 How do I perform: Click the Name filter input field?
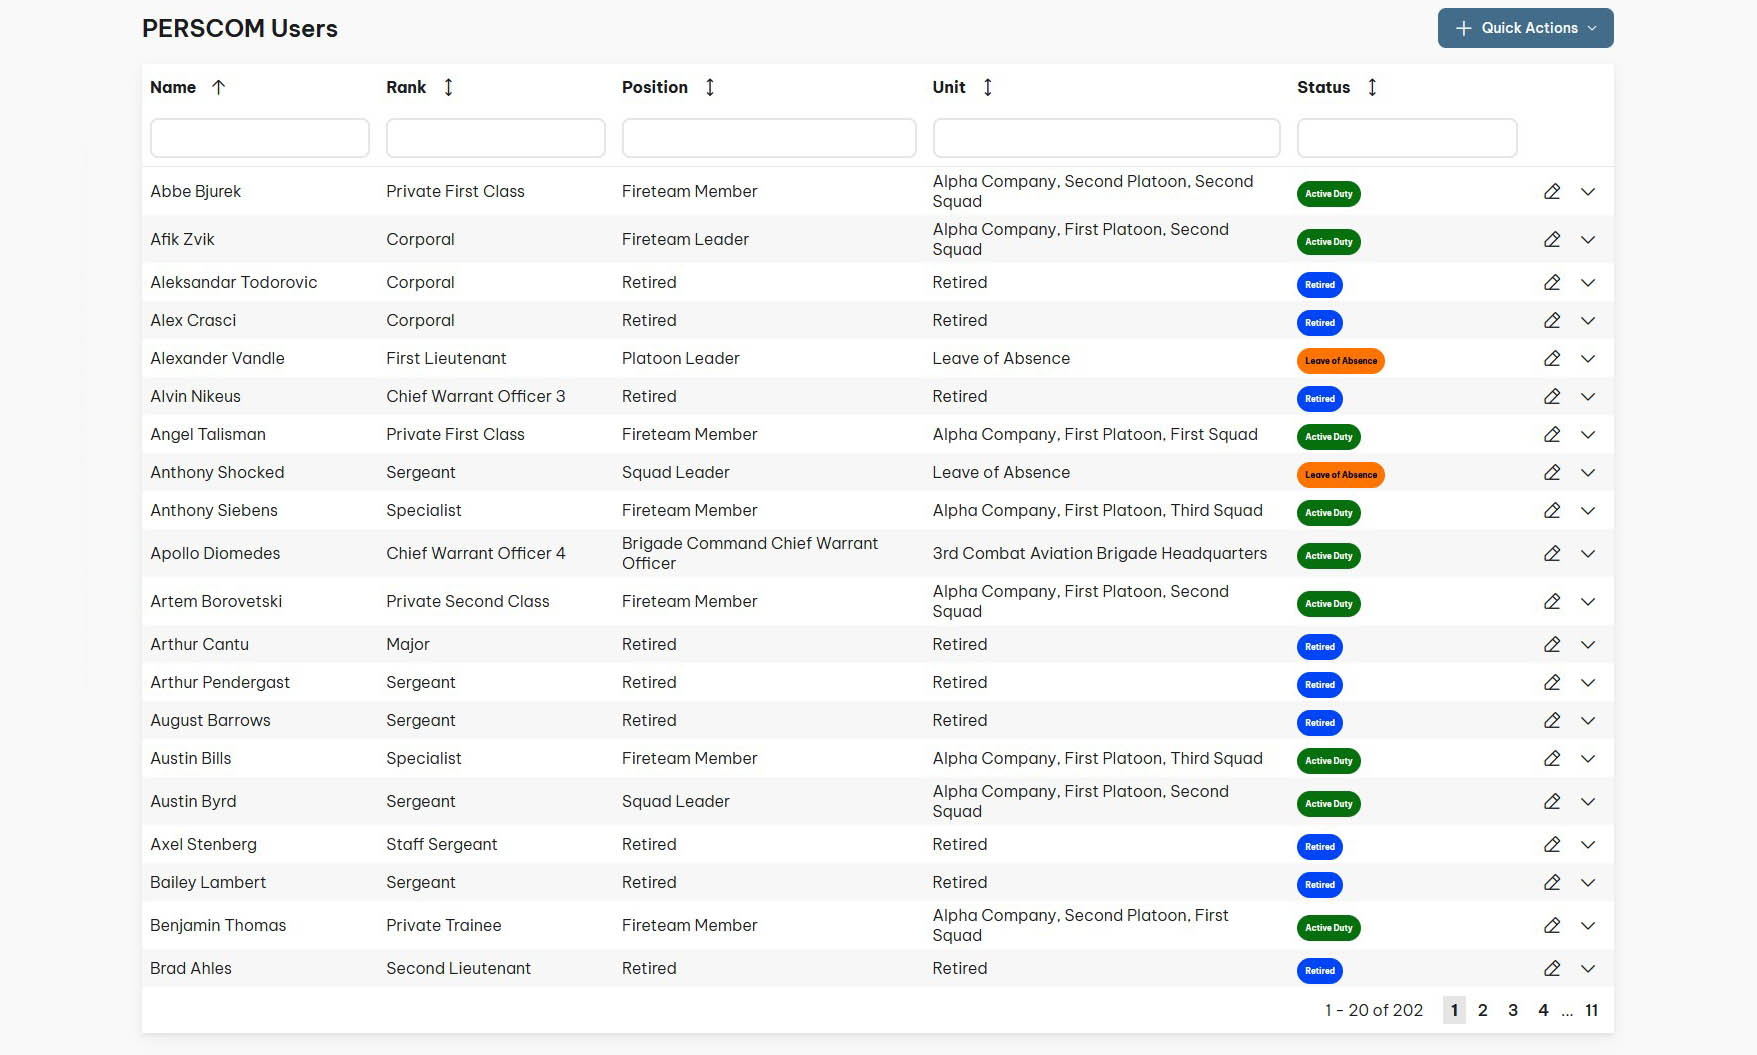(x=260, y=138)
